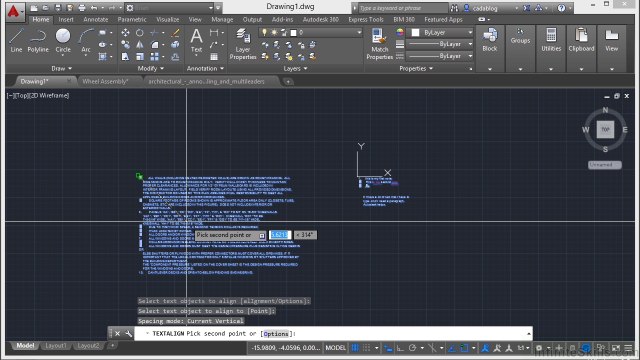This screenshot has width=640, height=360.
Task: Click the Help question mark icon
Action: click(562, 8)
